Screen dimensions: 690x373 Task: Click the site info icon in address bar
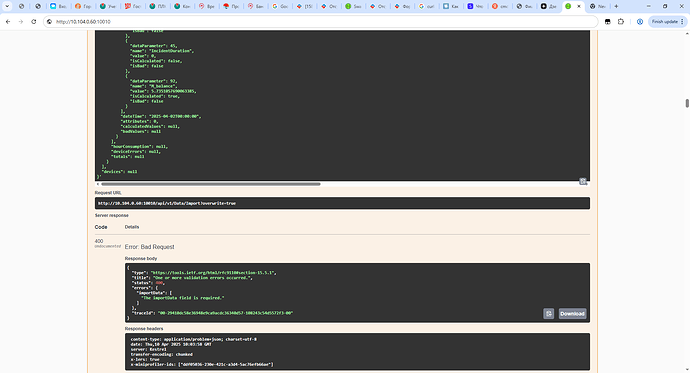coord(49,22)
